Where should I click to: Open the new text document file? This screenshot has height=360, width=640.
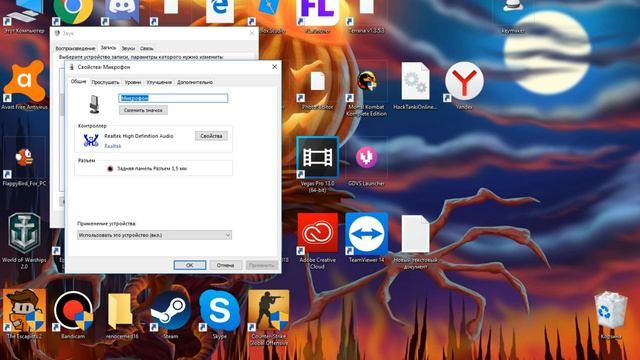[x=415, y=234]
